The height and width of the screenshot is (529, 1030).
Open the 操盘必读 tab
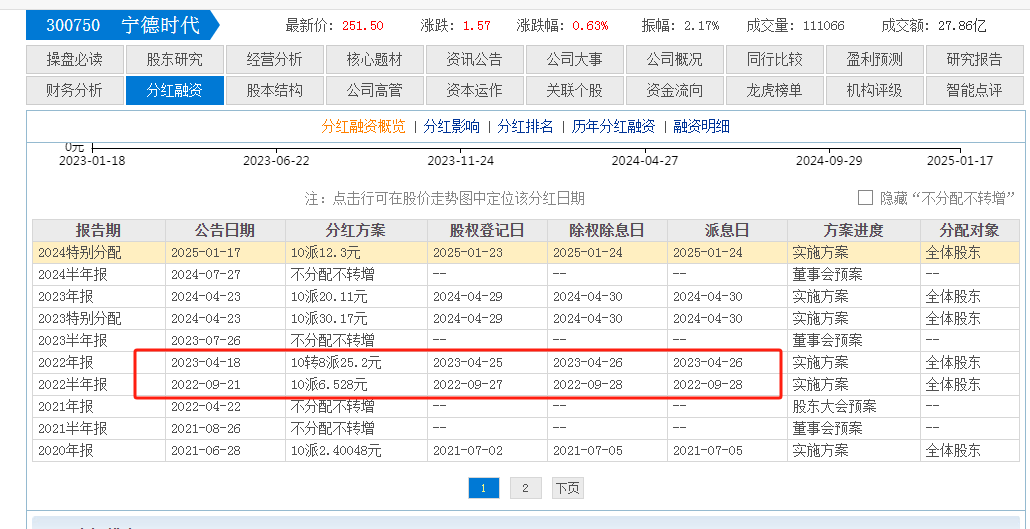(x=75, y=60)
